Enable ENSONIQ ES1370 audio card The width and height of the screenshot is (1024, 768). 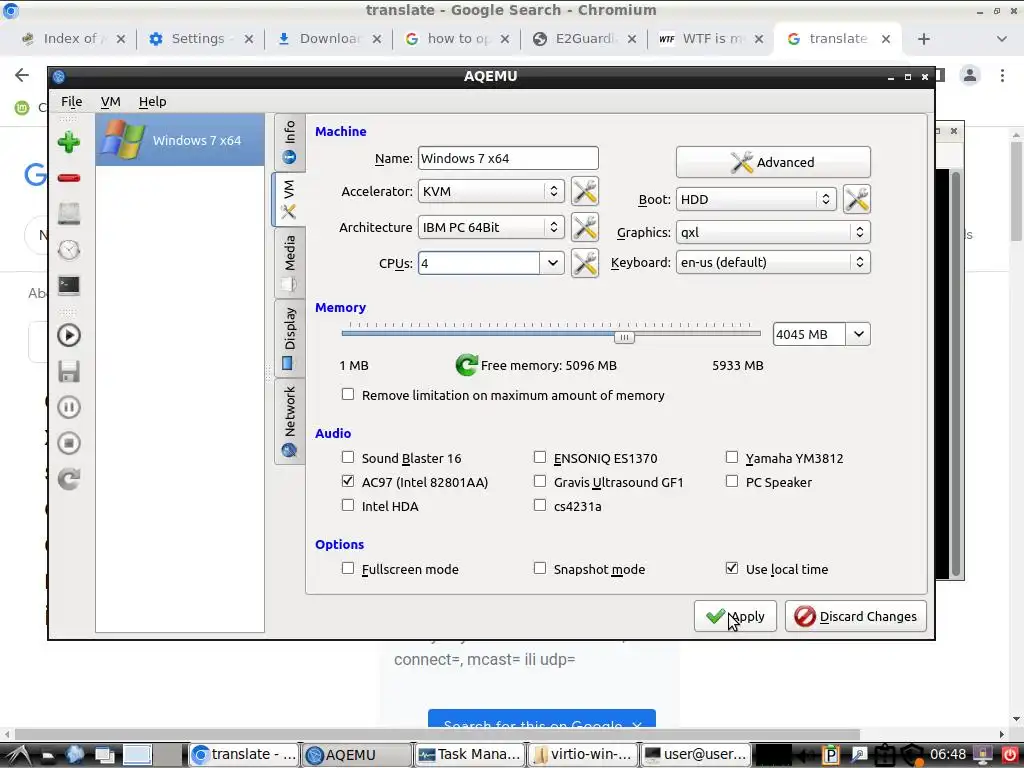tap(539, 457)
